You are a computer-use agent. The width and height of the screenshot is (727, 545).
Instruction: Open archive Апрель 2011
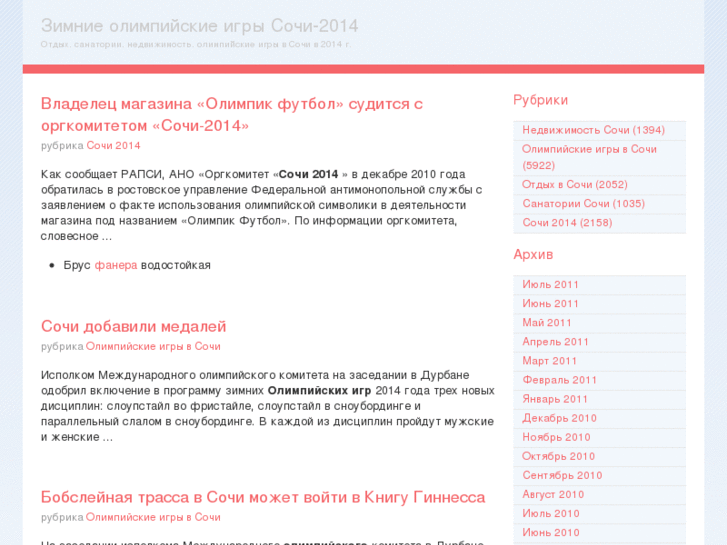[555, 342]
